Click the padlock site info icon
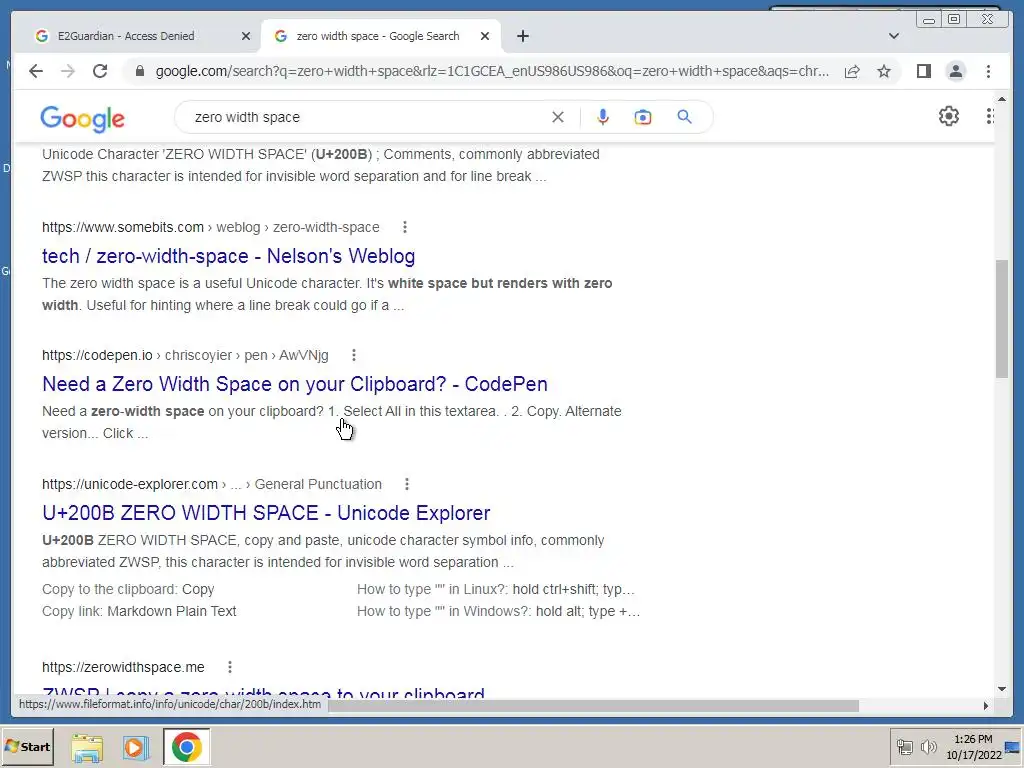 (139, 71)
